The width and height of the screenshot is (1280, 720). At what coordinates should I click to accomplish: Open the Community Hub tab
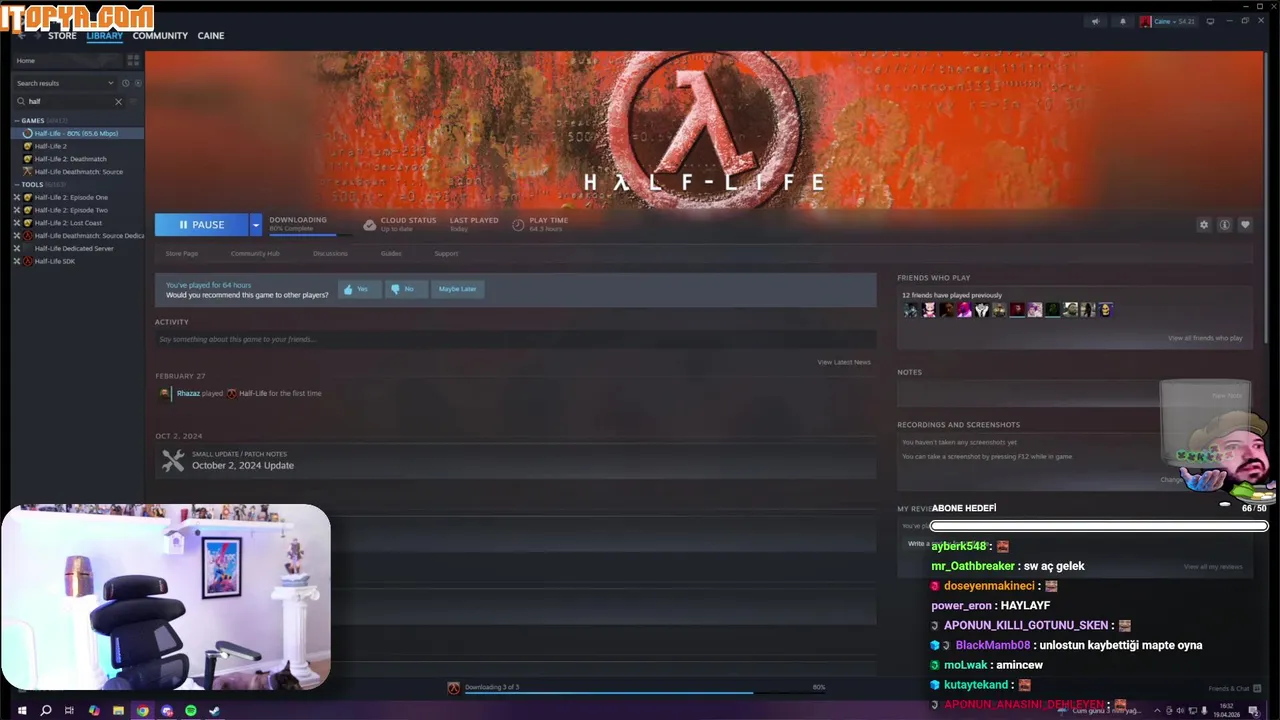coord(255,254)
